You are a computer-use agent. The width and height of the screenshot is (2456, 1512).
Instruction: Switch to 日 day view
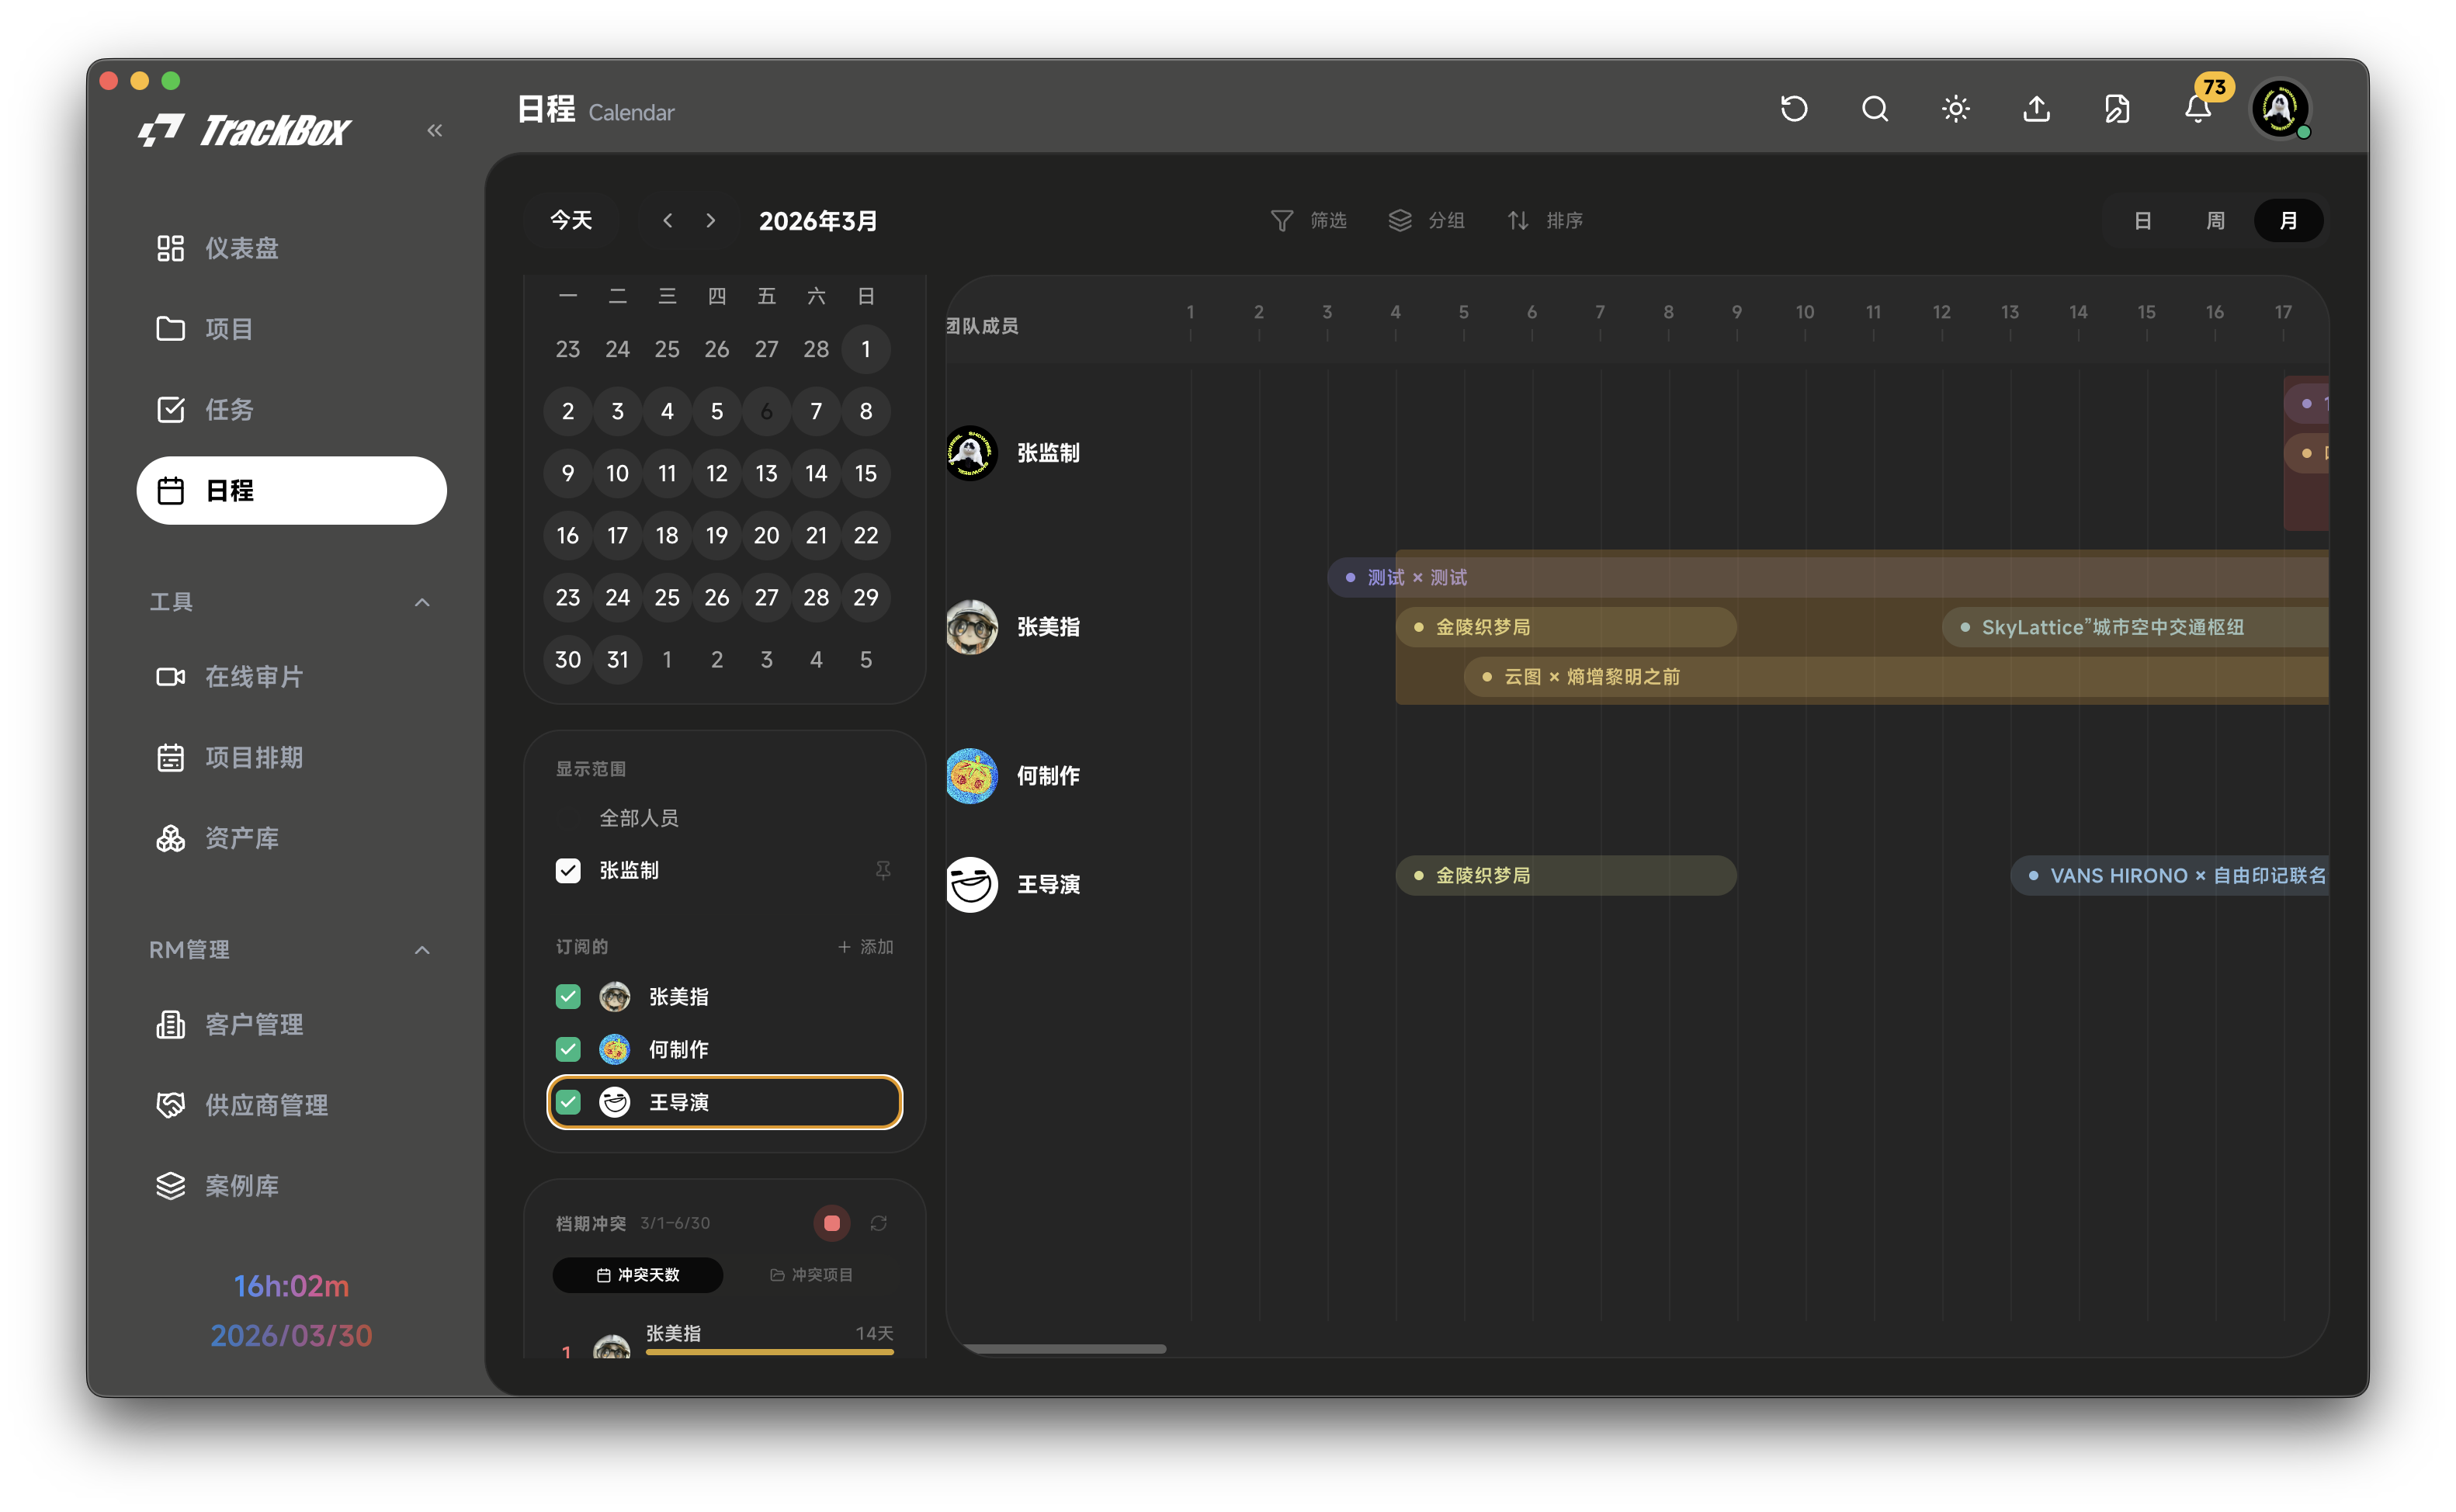(x=2142, y=220)
